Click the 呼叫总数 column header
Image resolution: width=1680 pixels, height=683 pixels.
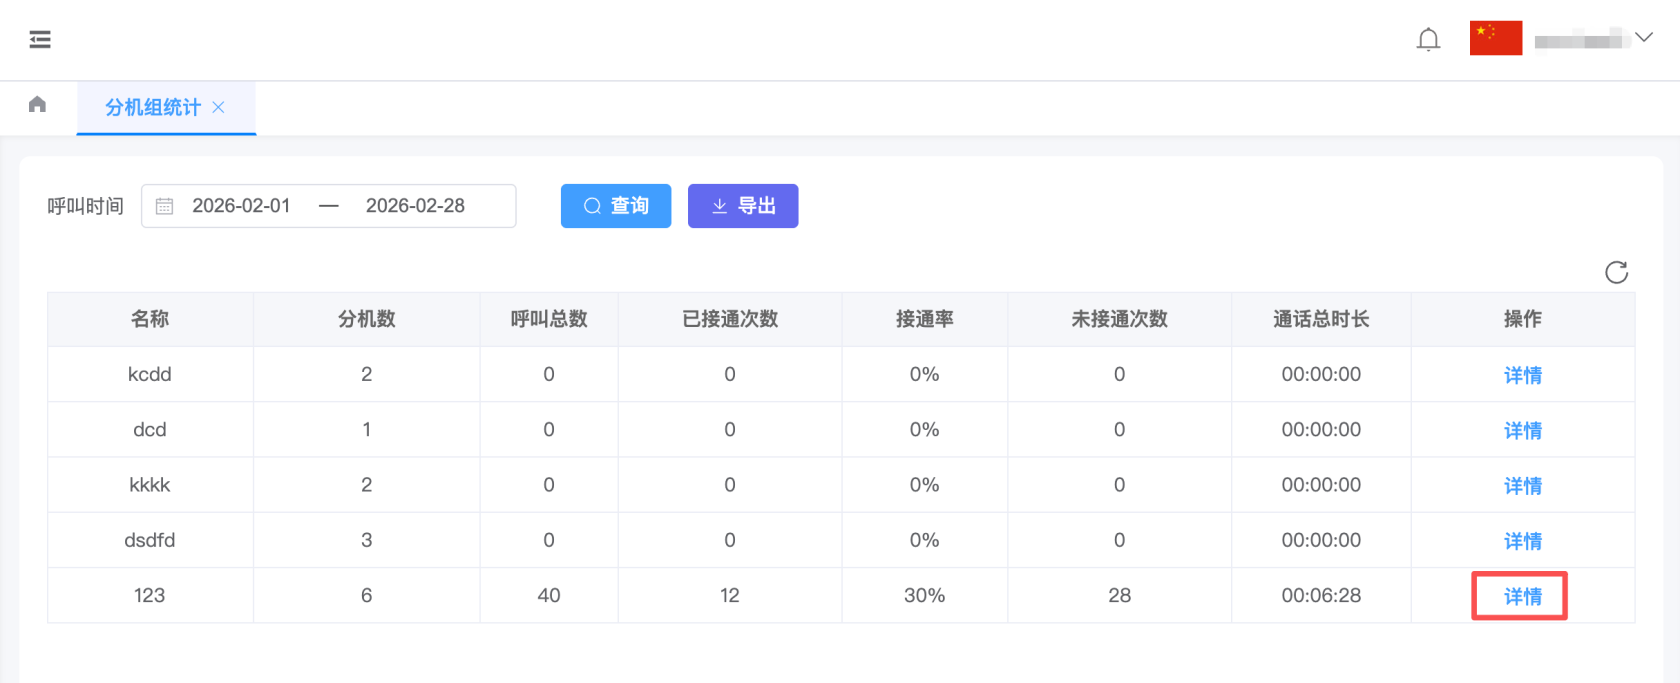[x=548, y=319]
